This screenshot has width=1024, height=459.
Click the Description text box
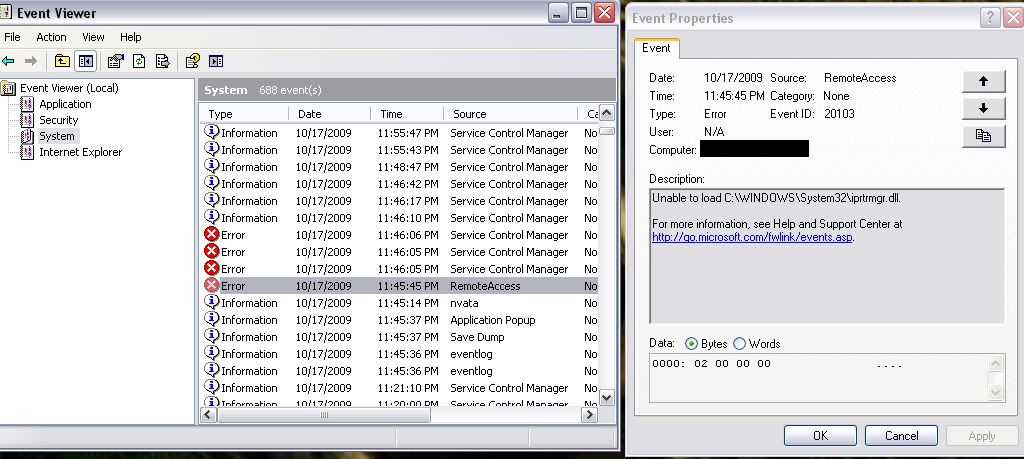coord(827,256)
